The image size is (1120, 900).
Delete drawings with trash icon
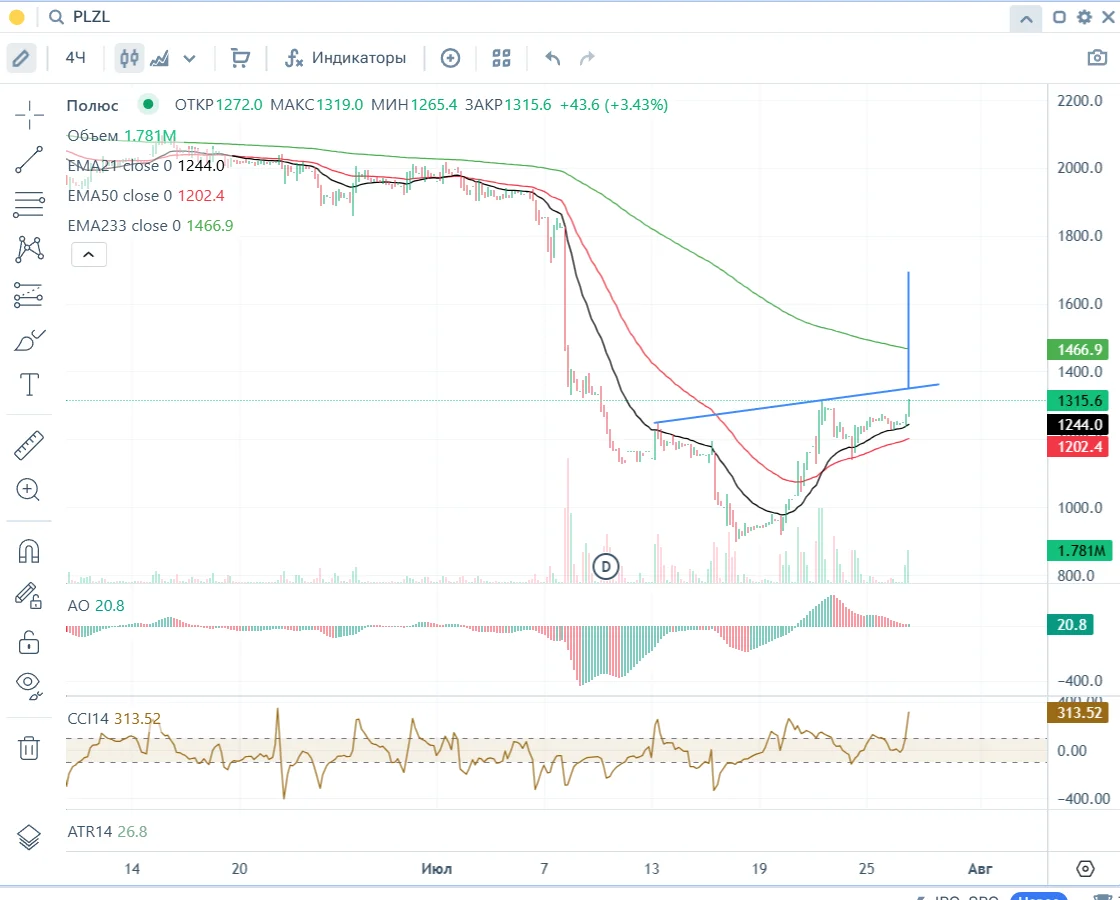(x=29, y=748)
